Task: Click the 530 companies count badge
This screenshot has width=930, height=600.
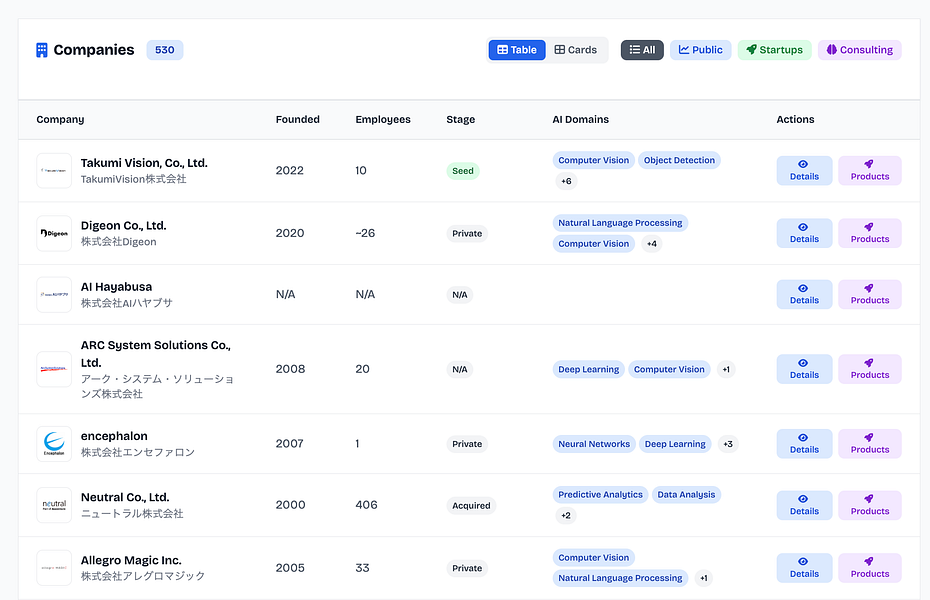Action: coord(165,50)
